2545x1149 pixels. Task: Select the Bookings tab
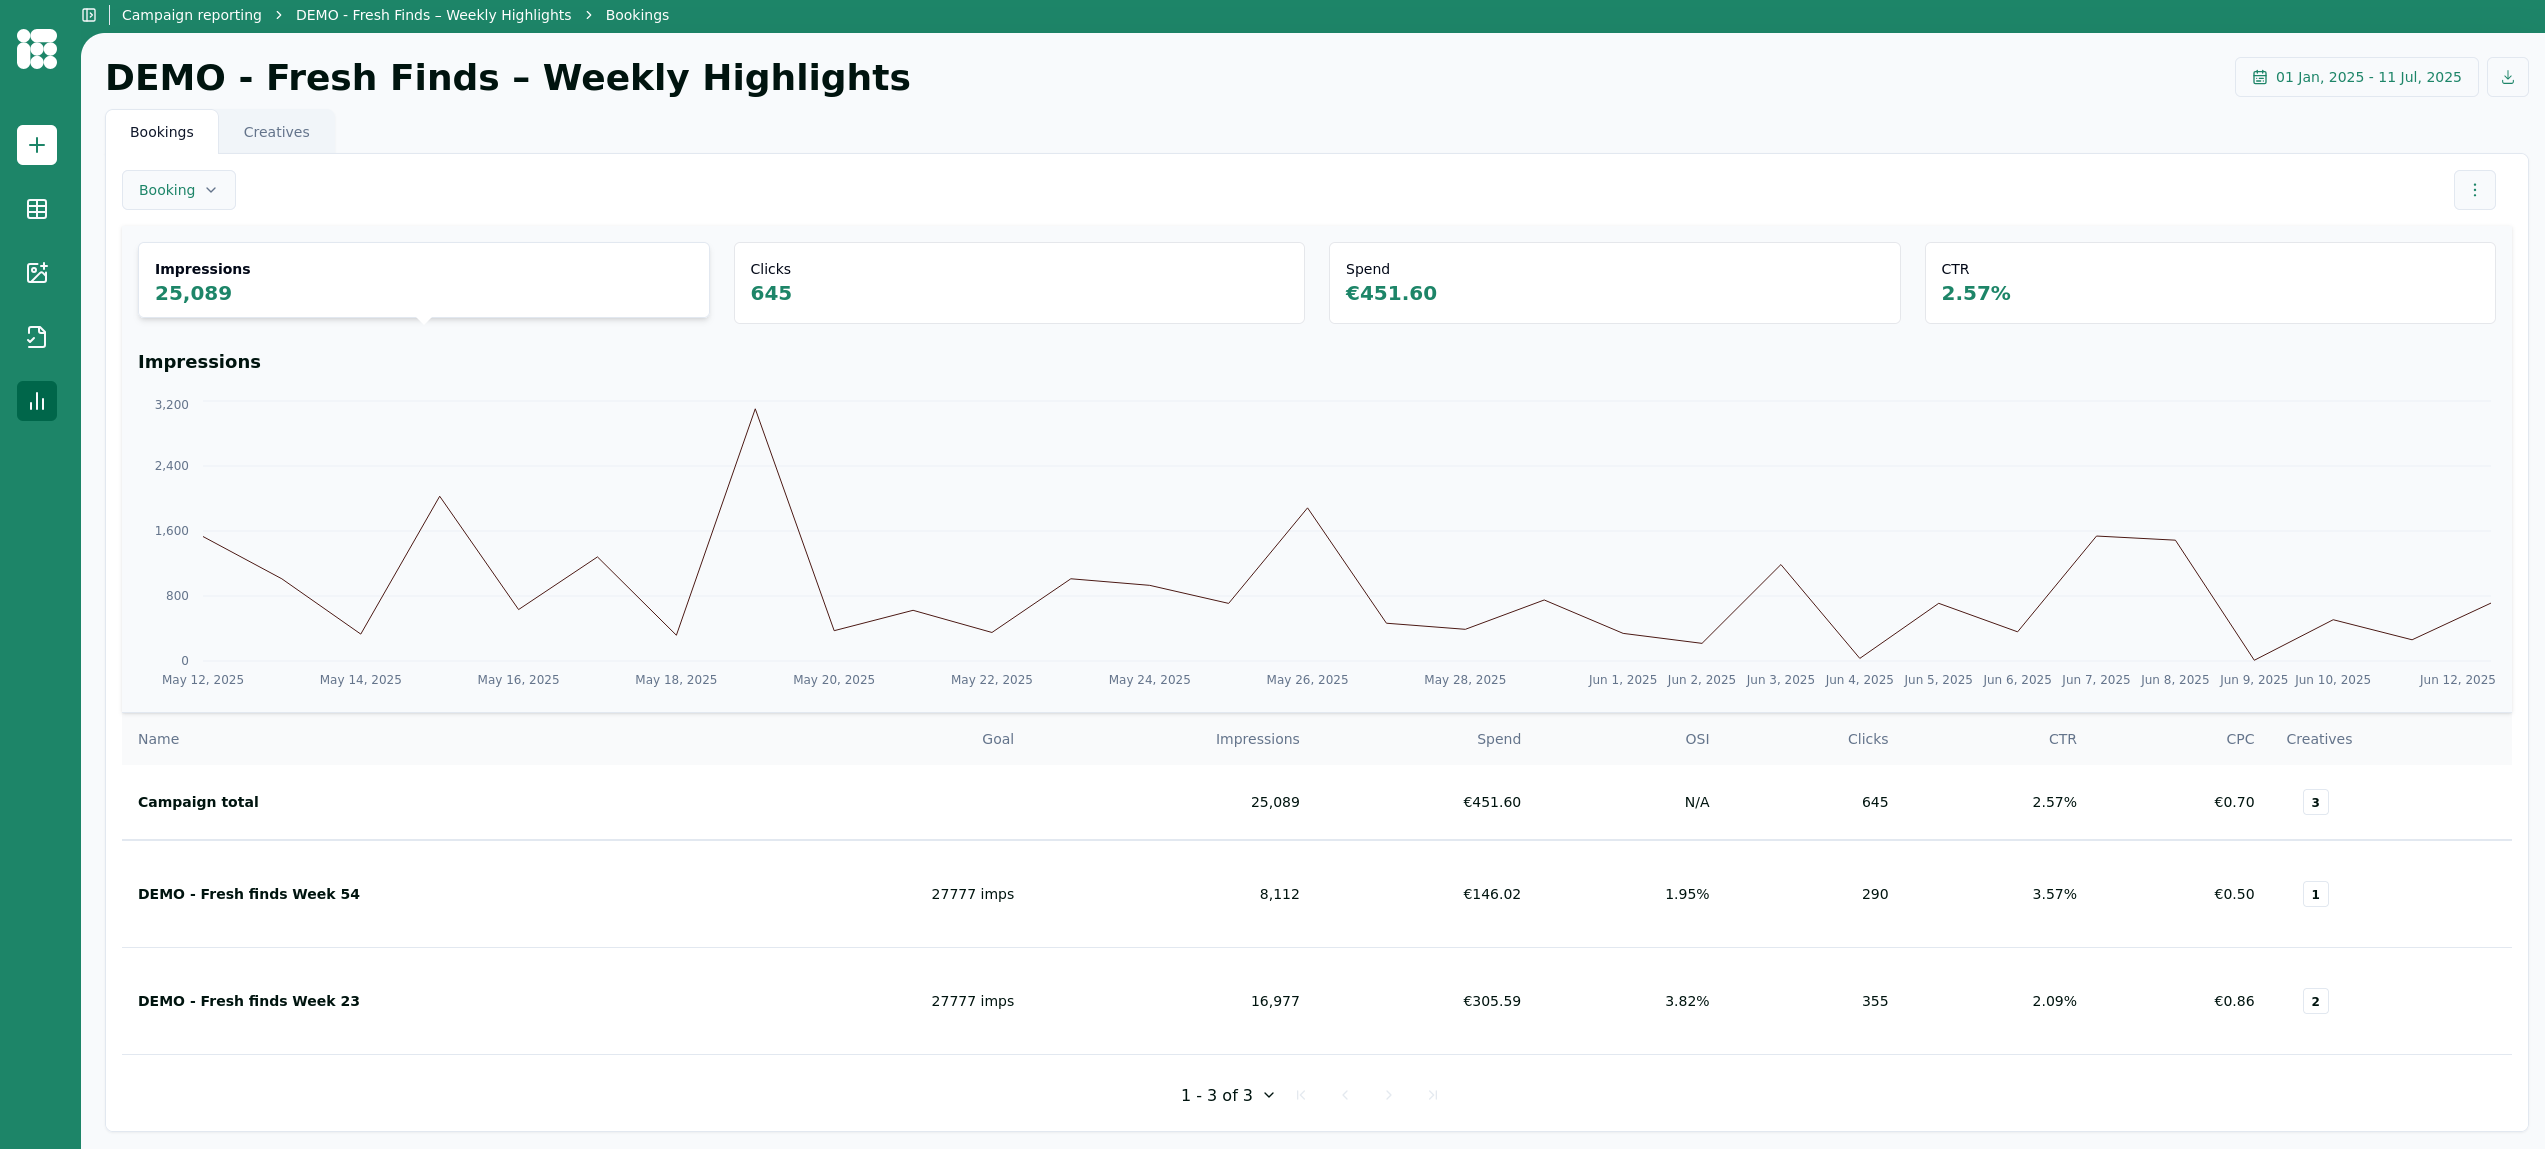tap(162, 132)
